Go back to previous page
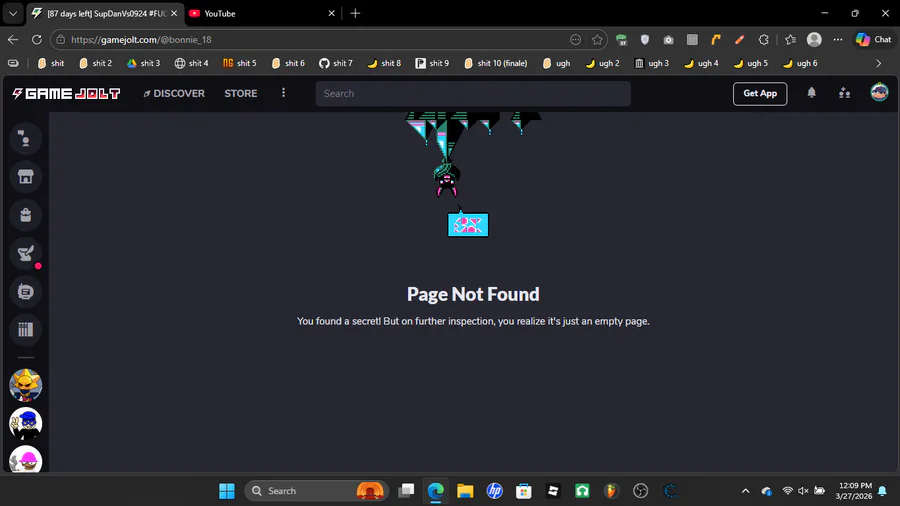The height and width of the screenshot is (506, 900). (13, 40)
